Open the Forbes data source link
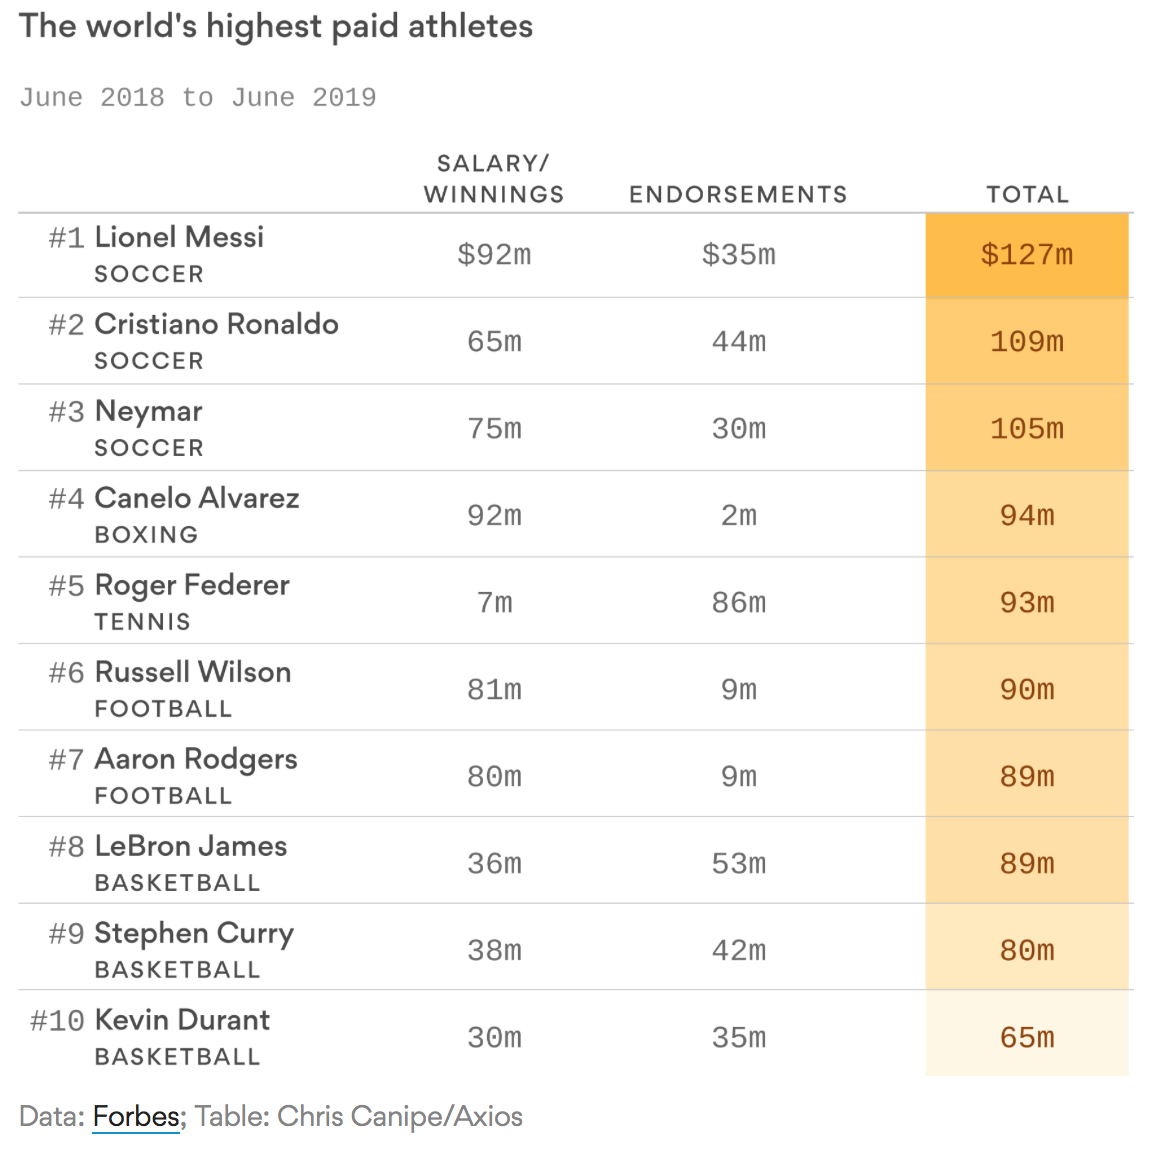This screenshot has height=1152, width=1174. click(x=136, y=1116)
